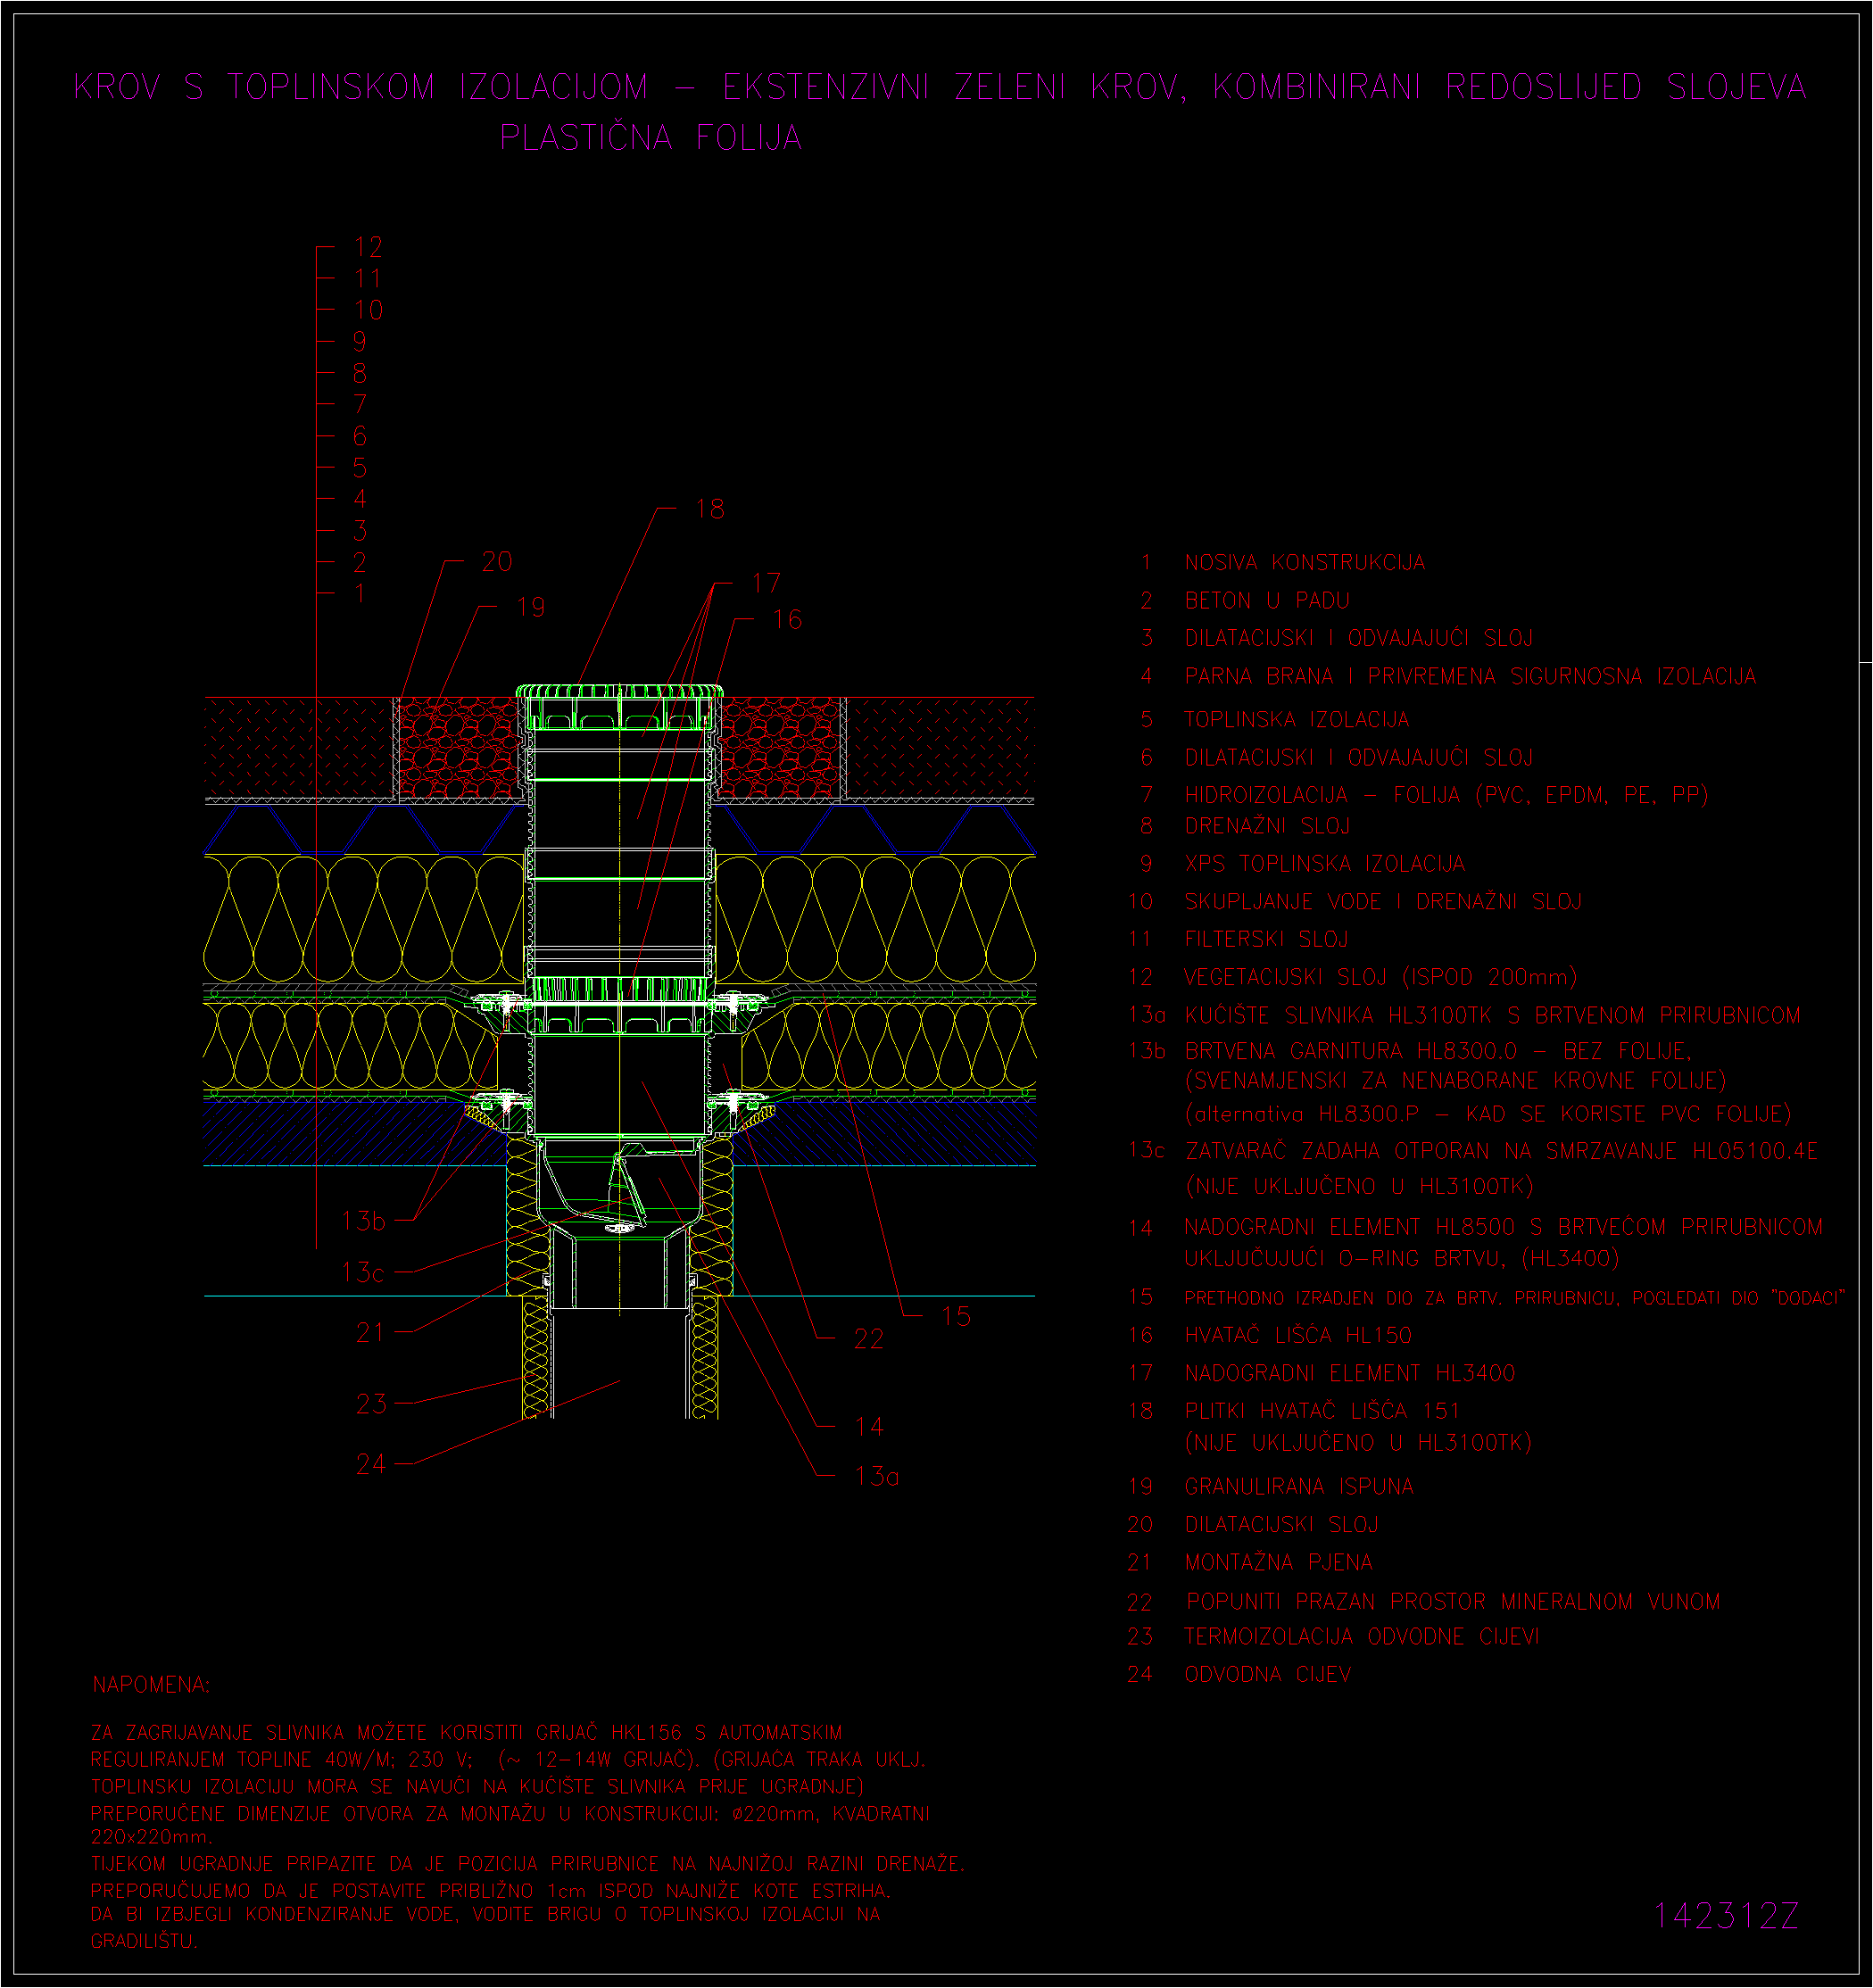The height and width of the screenshot is (1988, 1873).
Task: Click callout number '22' in the drawing
Action: pos(869,1340)
